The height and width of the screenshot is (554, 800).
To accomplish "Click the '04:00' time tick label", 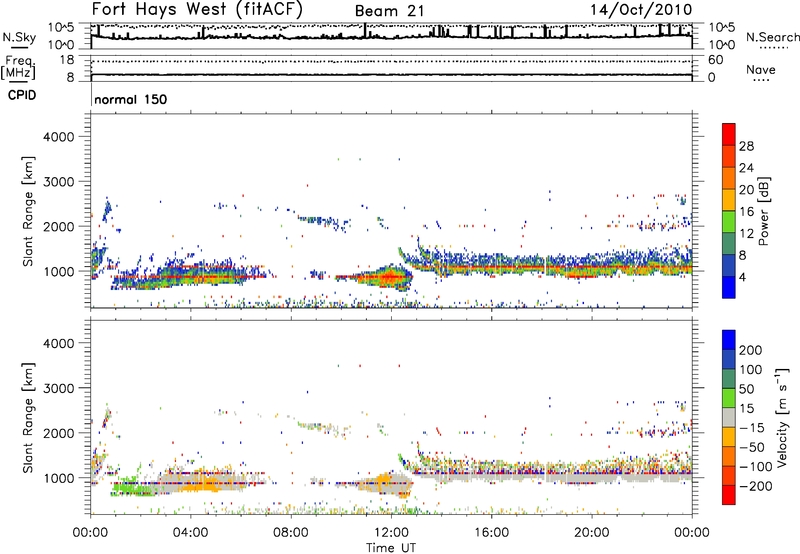I will point(190,533).
